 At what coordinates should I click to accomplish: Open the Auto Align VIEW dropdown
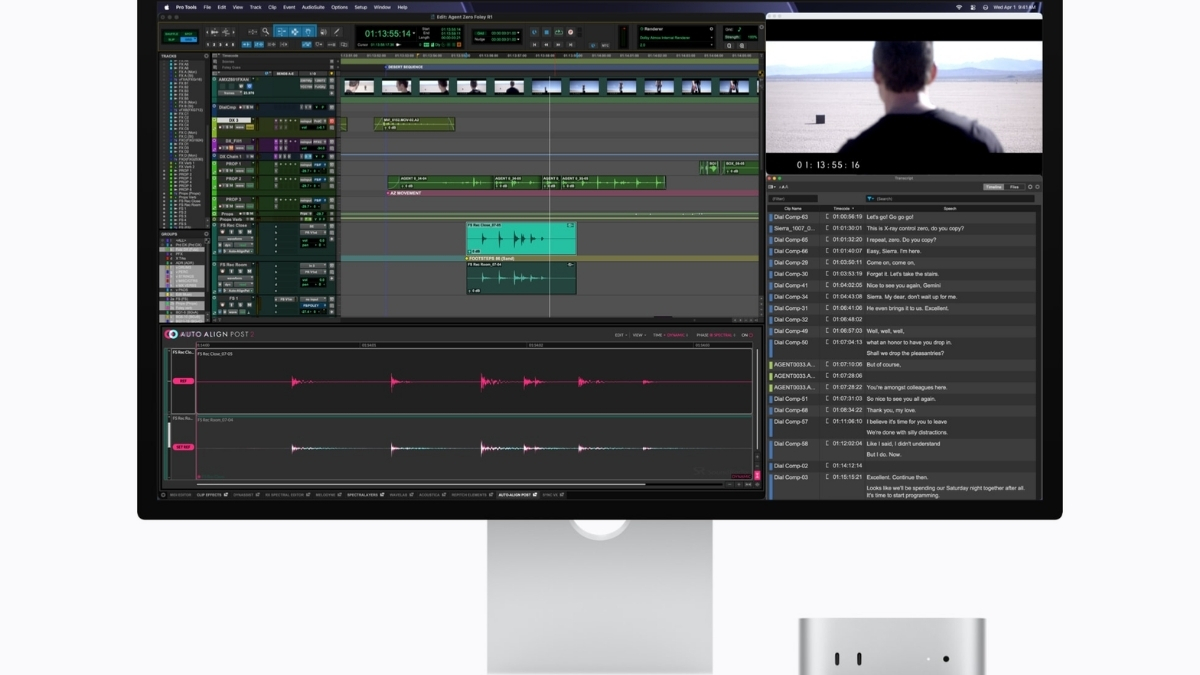pos(639,335)
